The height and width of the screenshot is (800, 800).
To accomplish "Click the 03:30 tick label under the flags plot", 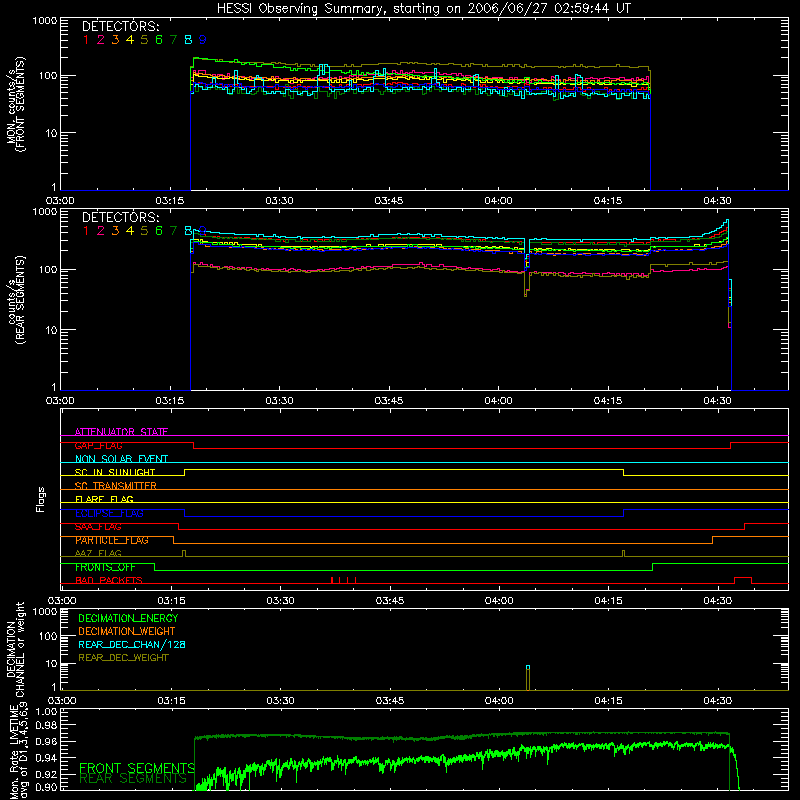I will (280, 601).
